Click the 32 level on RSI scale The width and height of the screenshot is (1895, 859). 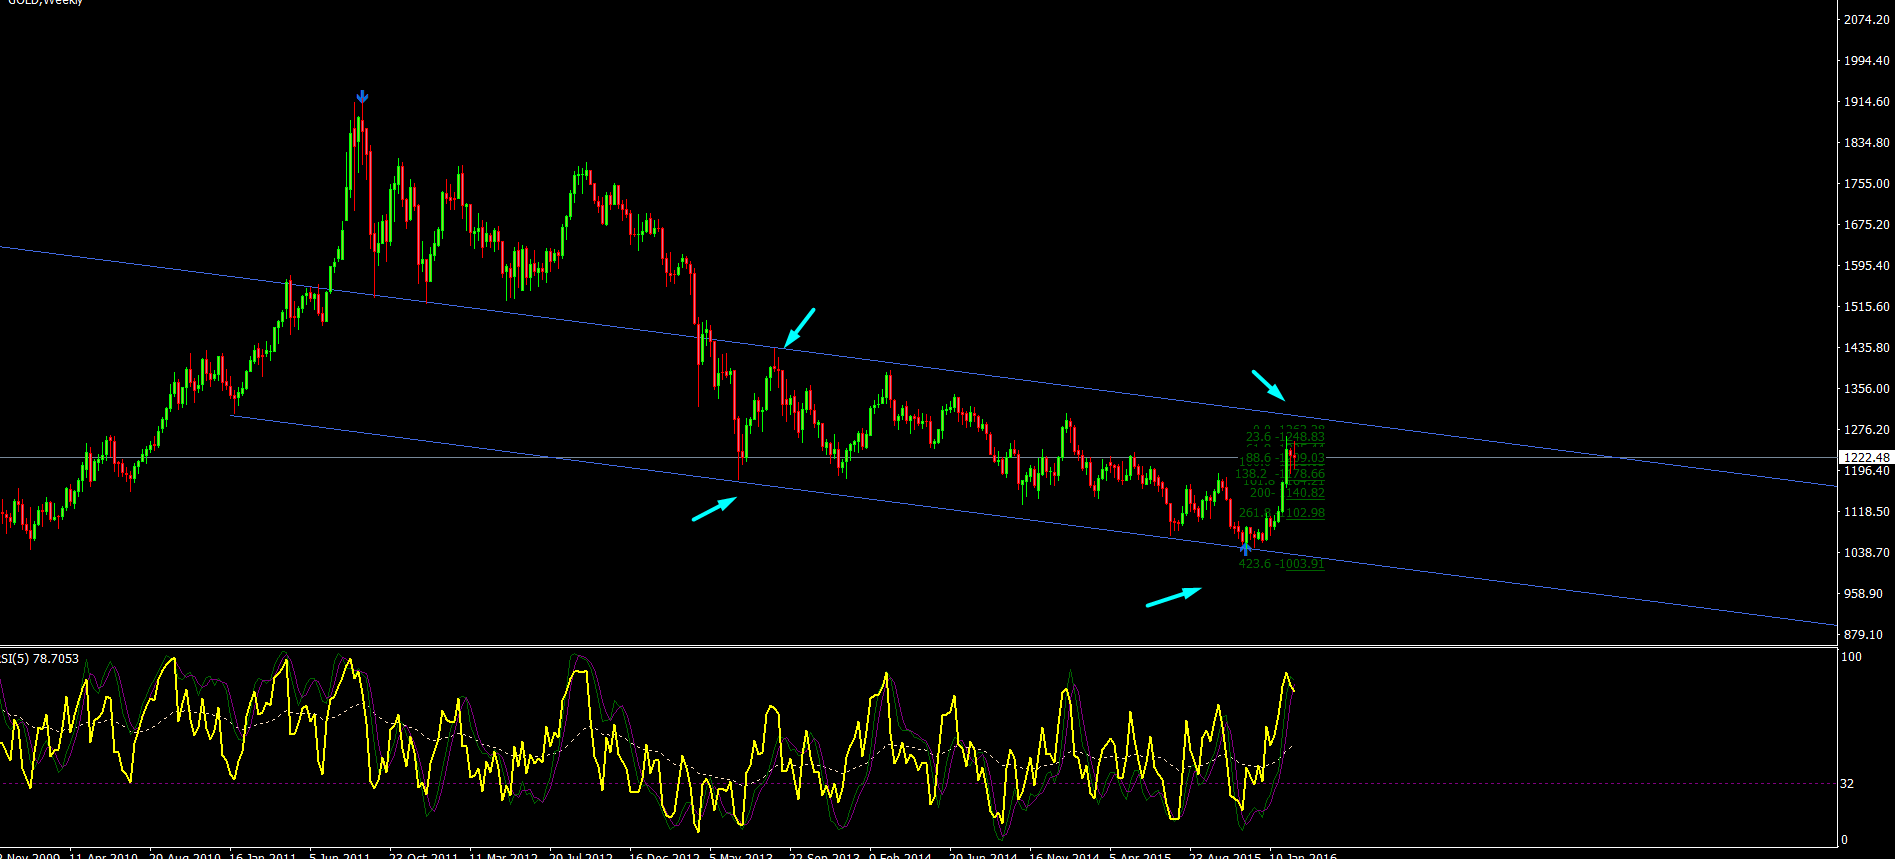1847,784
